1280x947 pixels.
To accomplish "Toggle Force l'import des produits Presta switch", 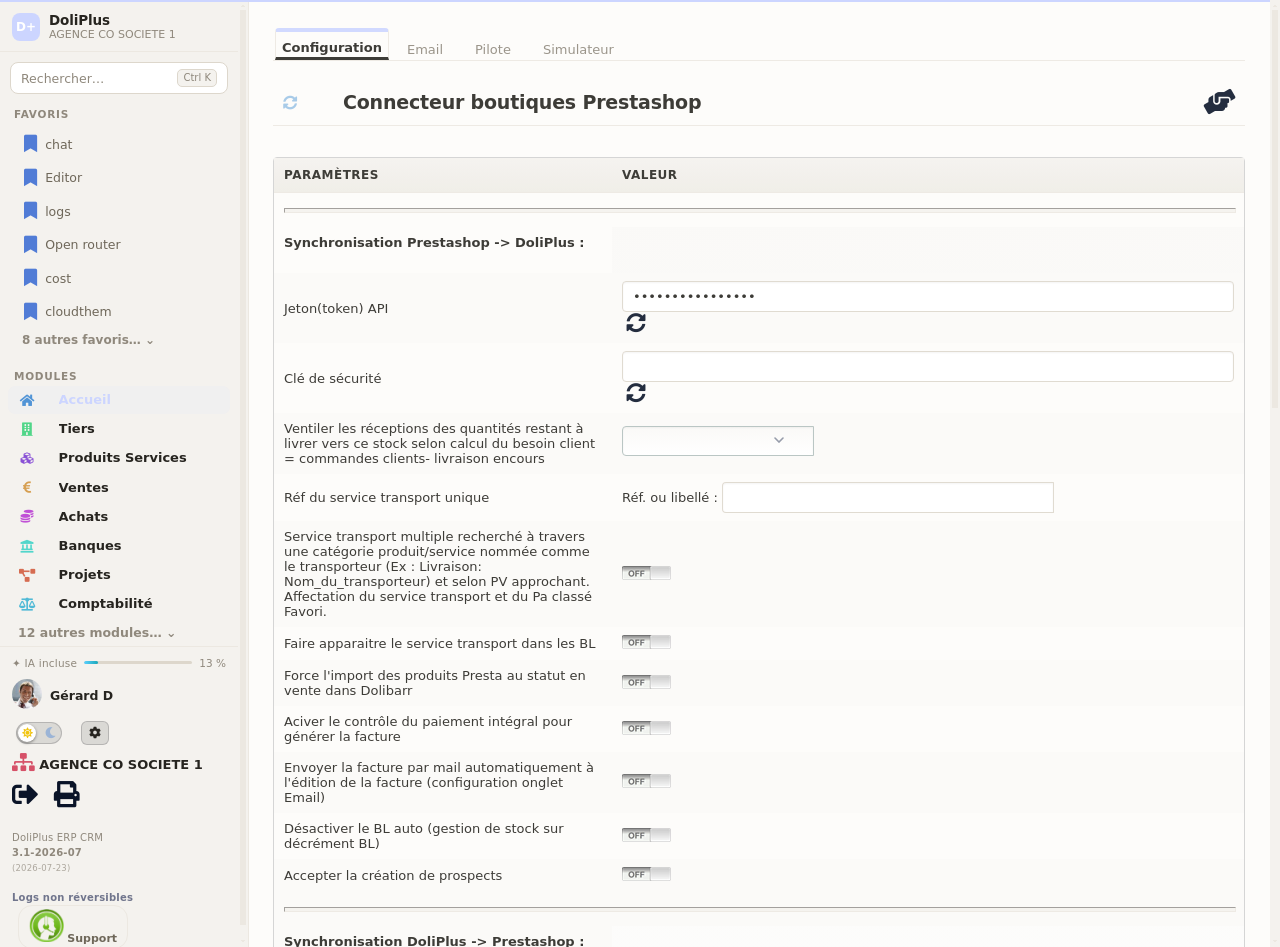I will pos(646,682).
